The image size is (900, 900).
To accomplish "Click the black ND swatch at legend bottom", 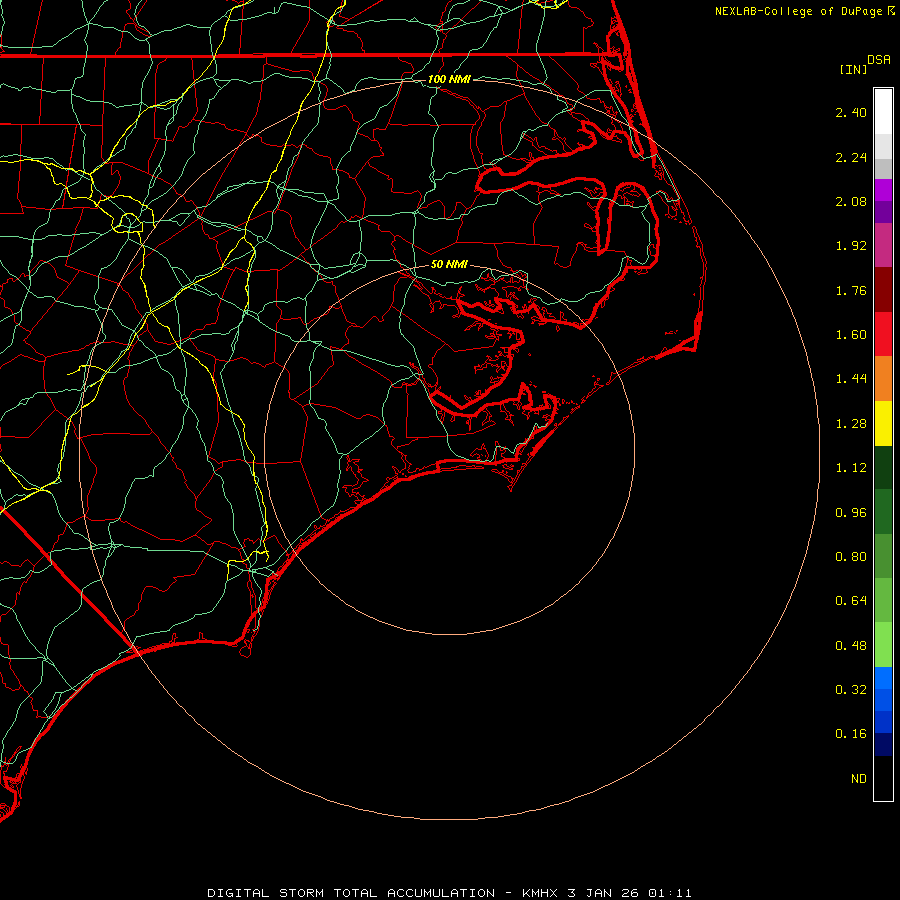I will pyautogui.click(x=883, y=778).
